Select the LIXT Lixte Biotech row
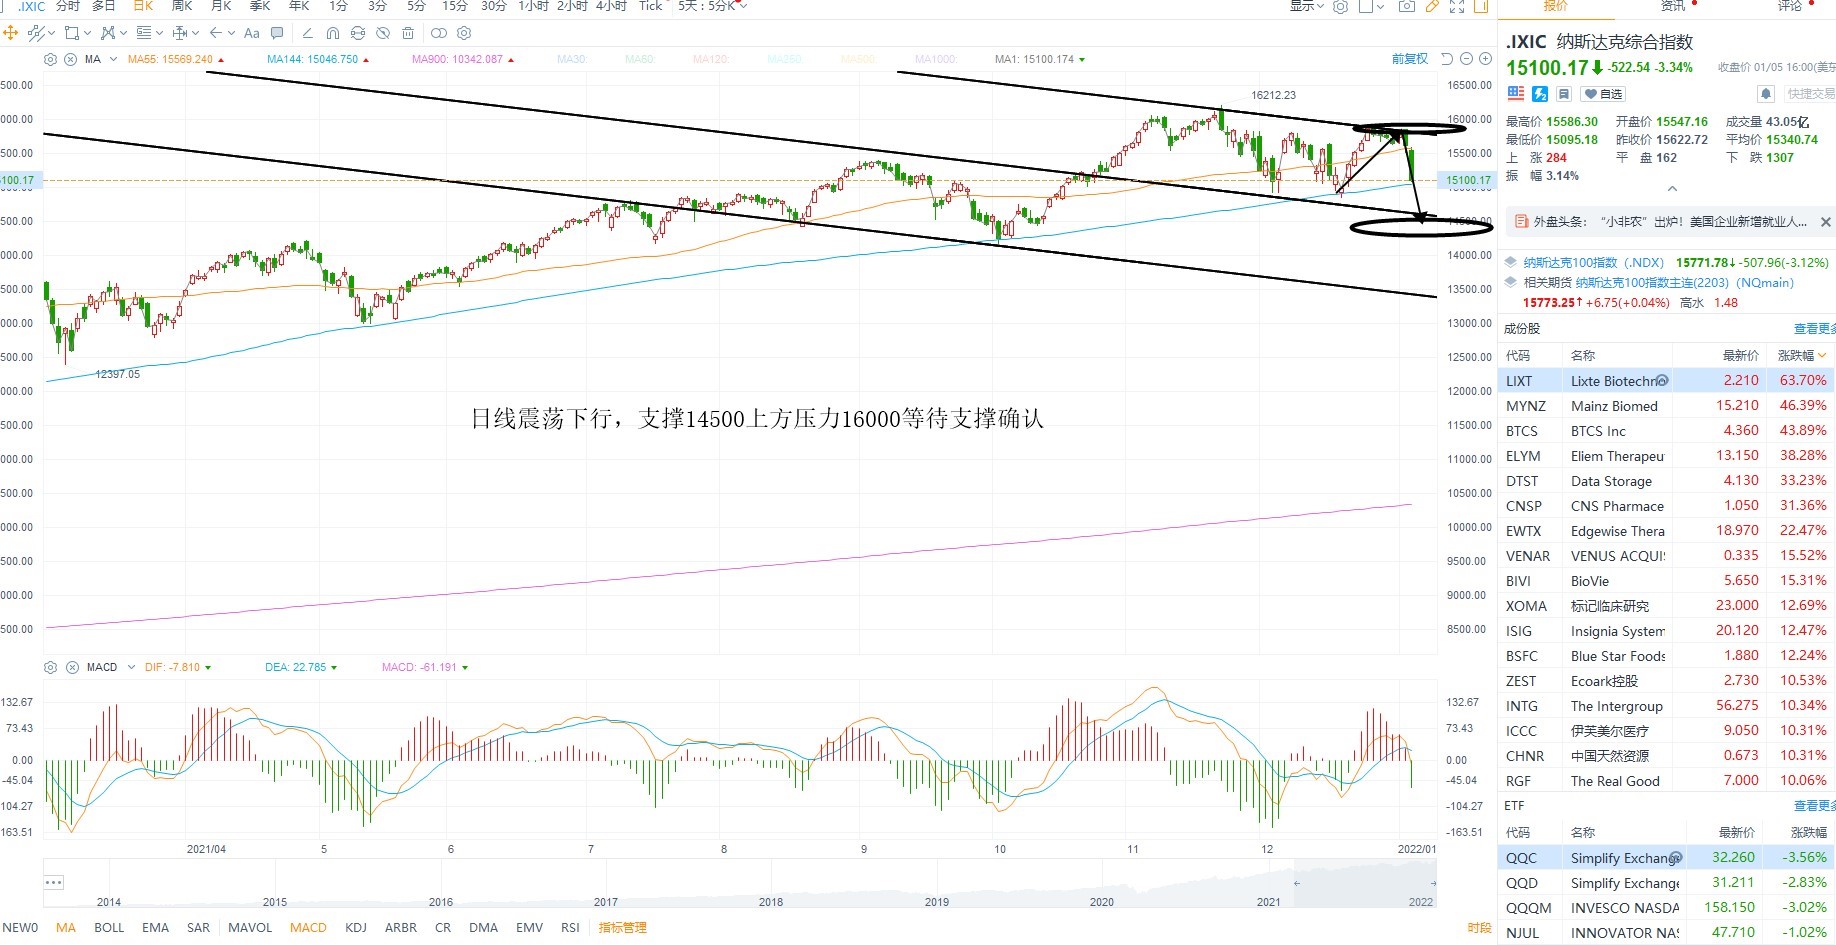This screenshot has width=1836, height=945. tap(1666, 380)
